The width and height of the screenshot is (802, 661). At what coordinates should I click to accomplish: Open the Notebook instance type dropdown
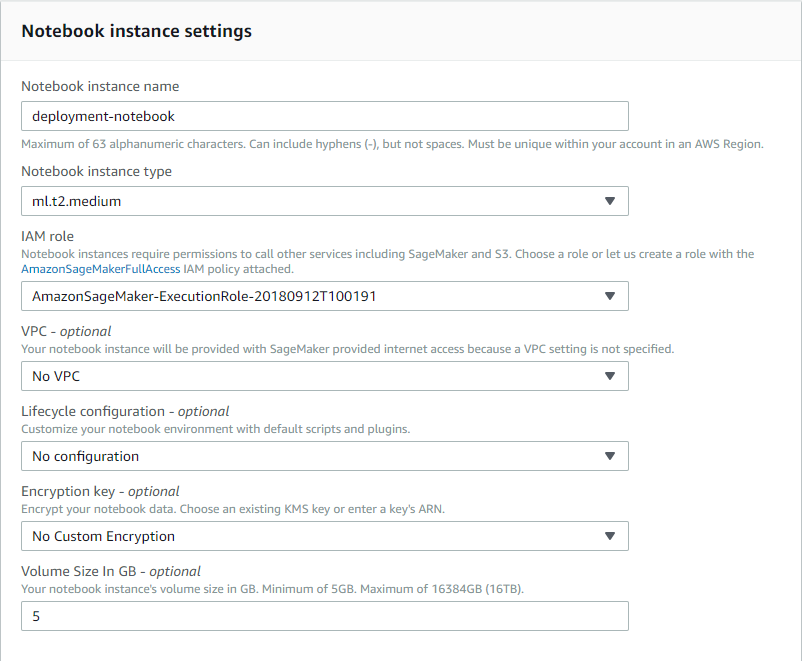(x=325, y=201)
